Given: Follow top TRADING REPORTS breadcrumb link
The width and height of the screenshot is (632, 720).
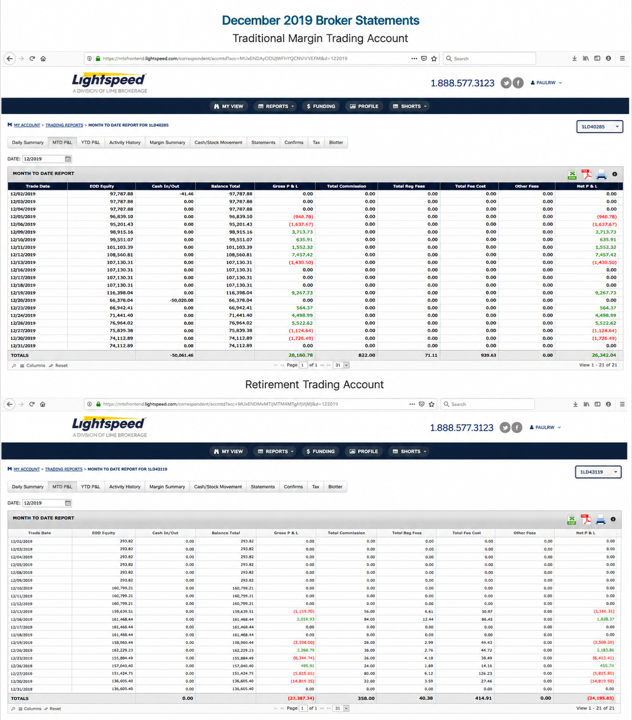Looking at the screenshot, I should [x=64, y=125].
